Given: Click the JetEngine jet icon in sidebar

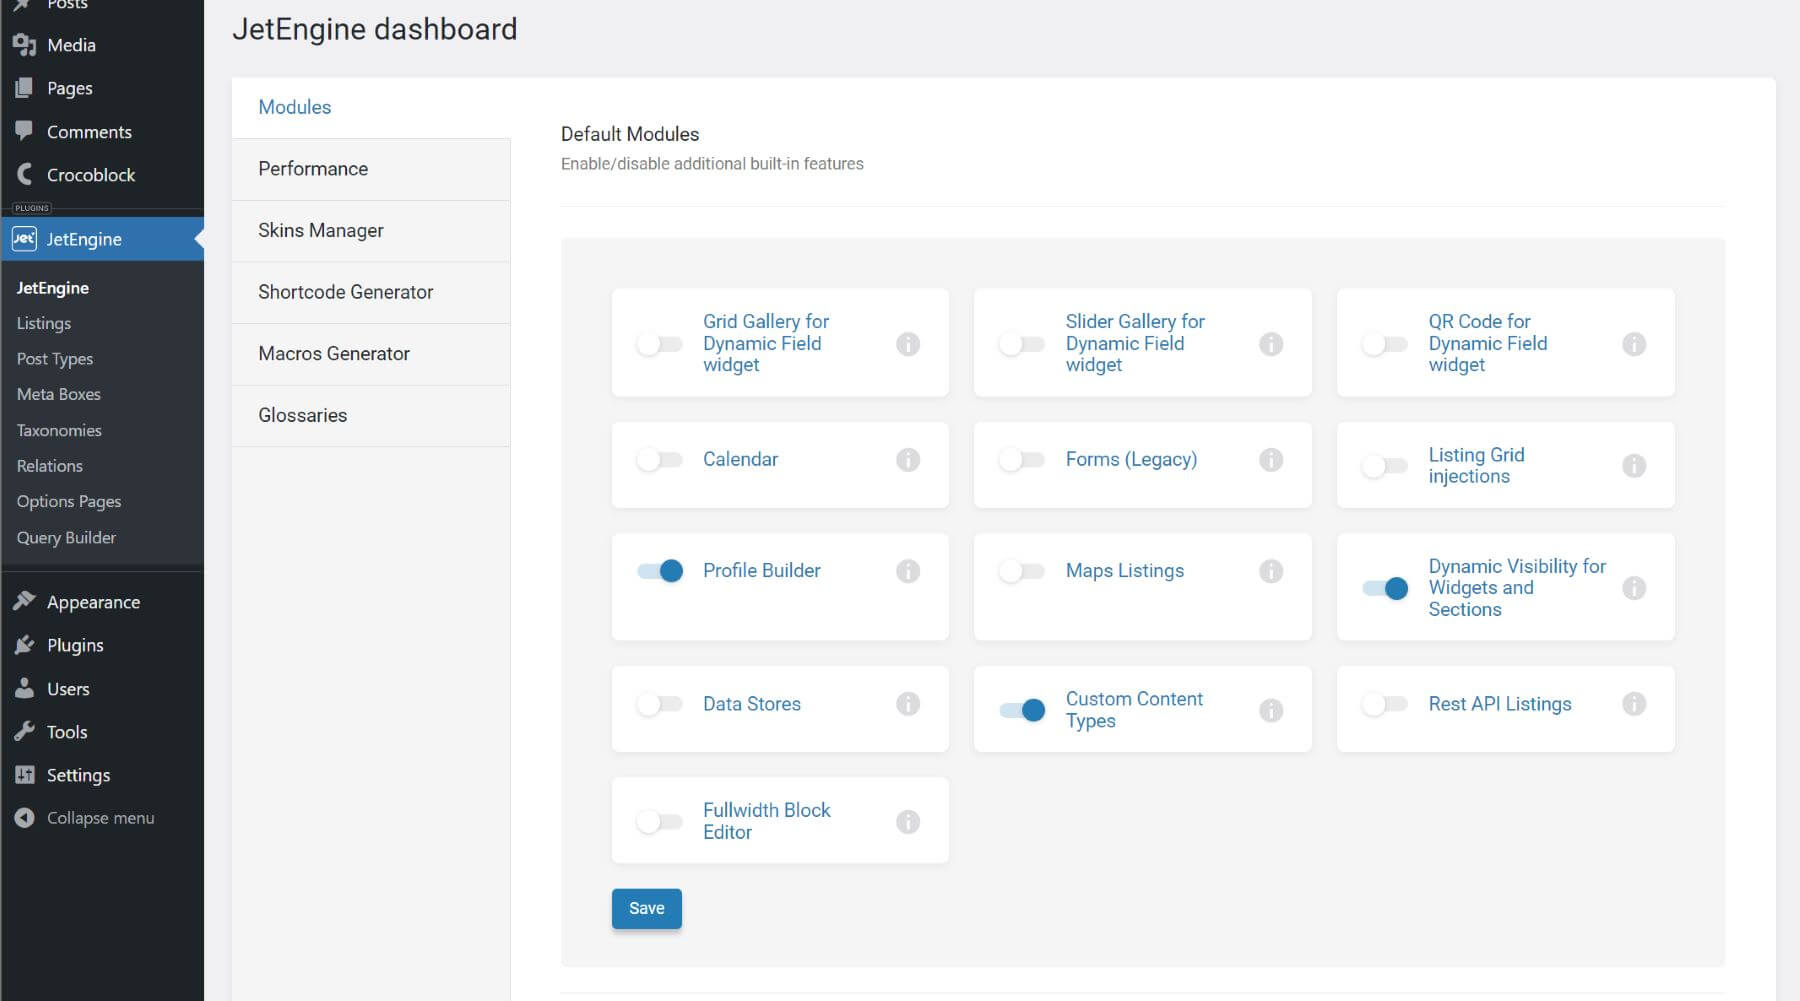Looking at the screenshot, I should click(x=22, y=239).
